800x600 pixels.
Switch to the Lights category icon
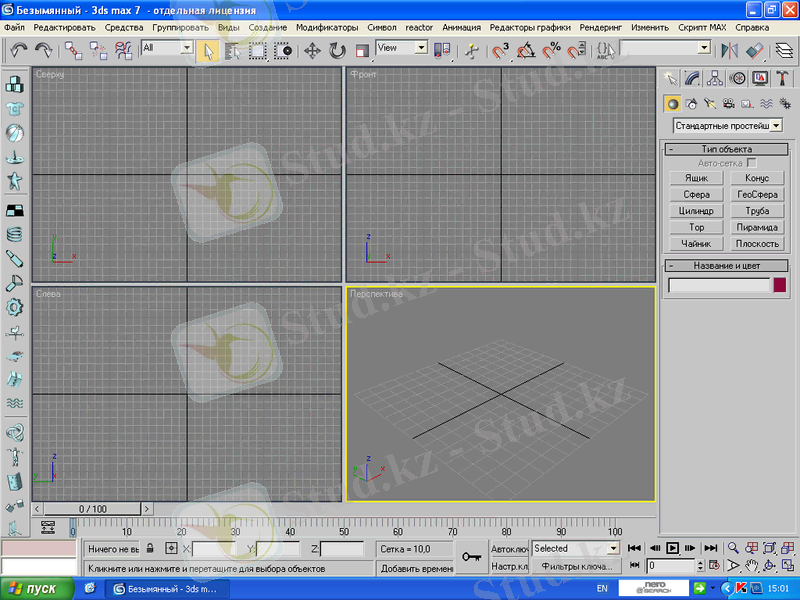point(710,103)
